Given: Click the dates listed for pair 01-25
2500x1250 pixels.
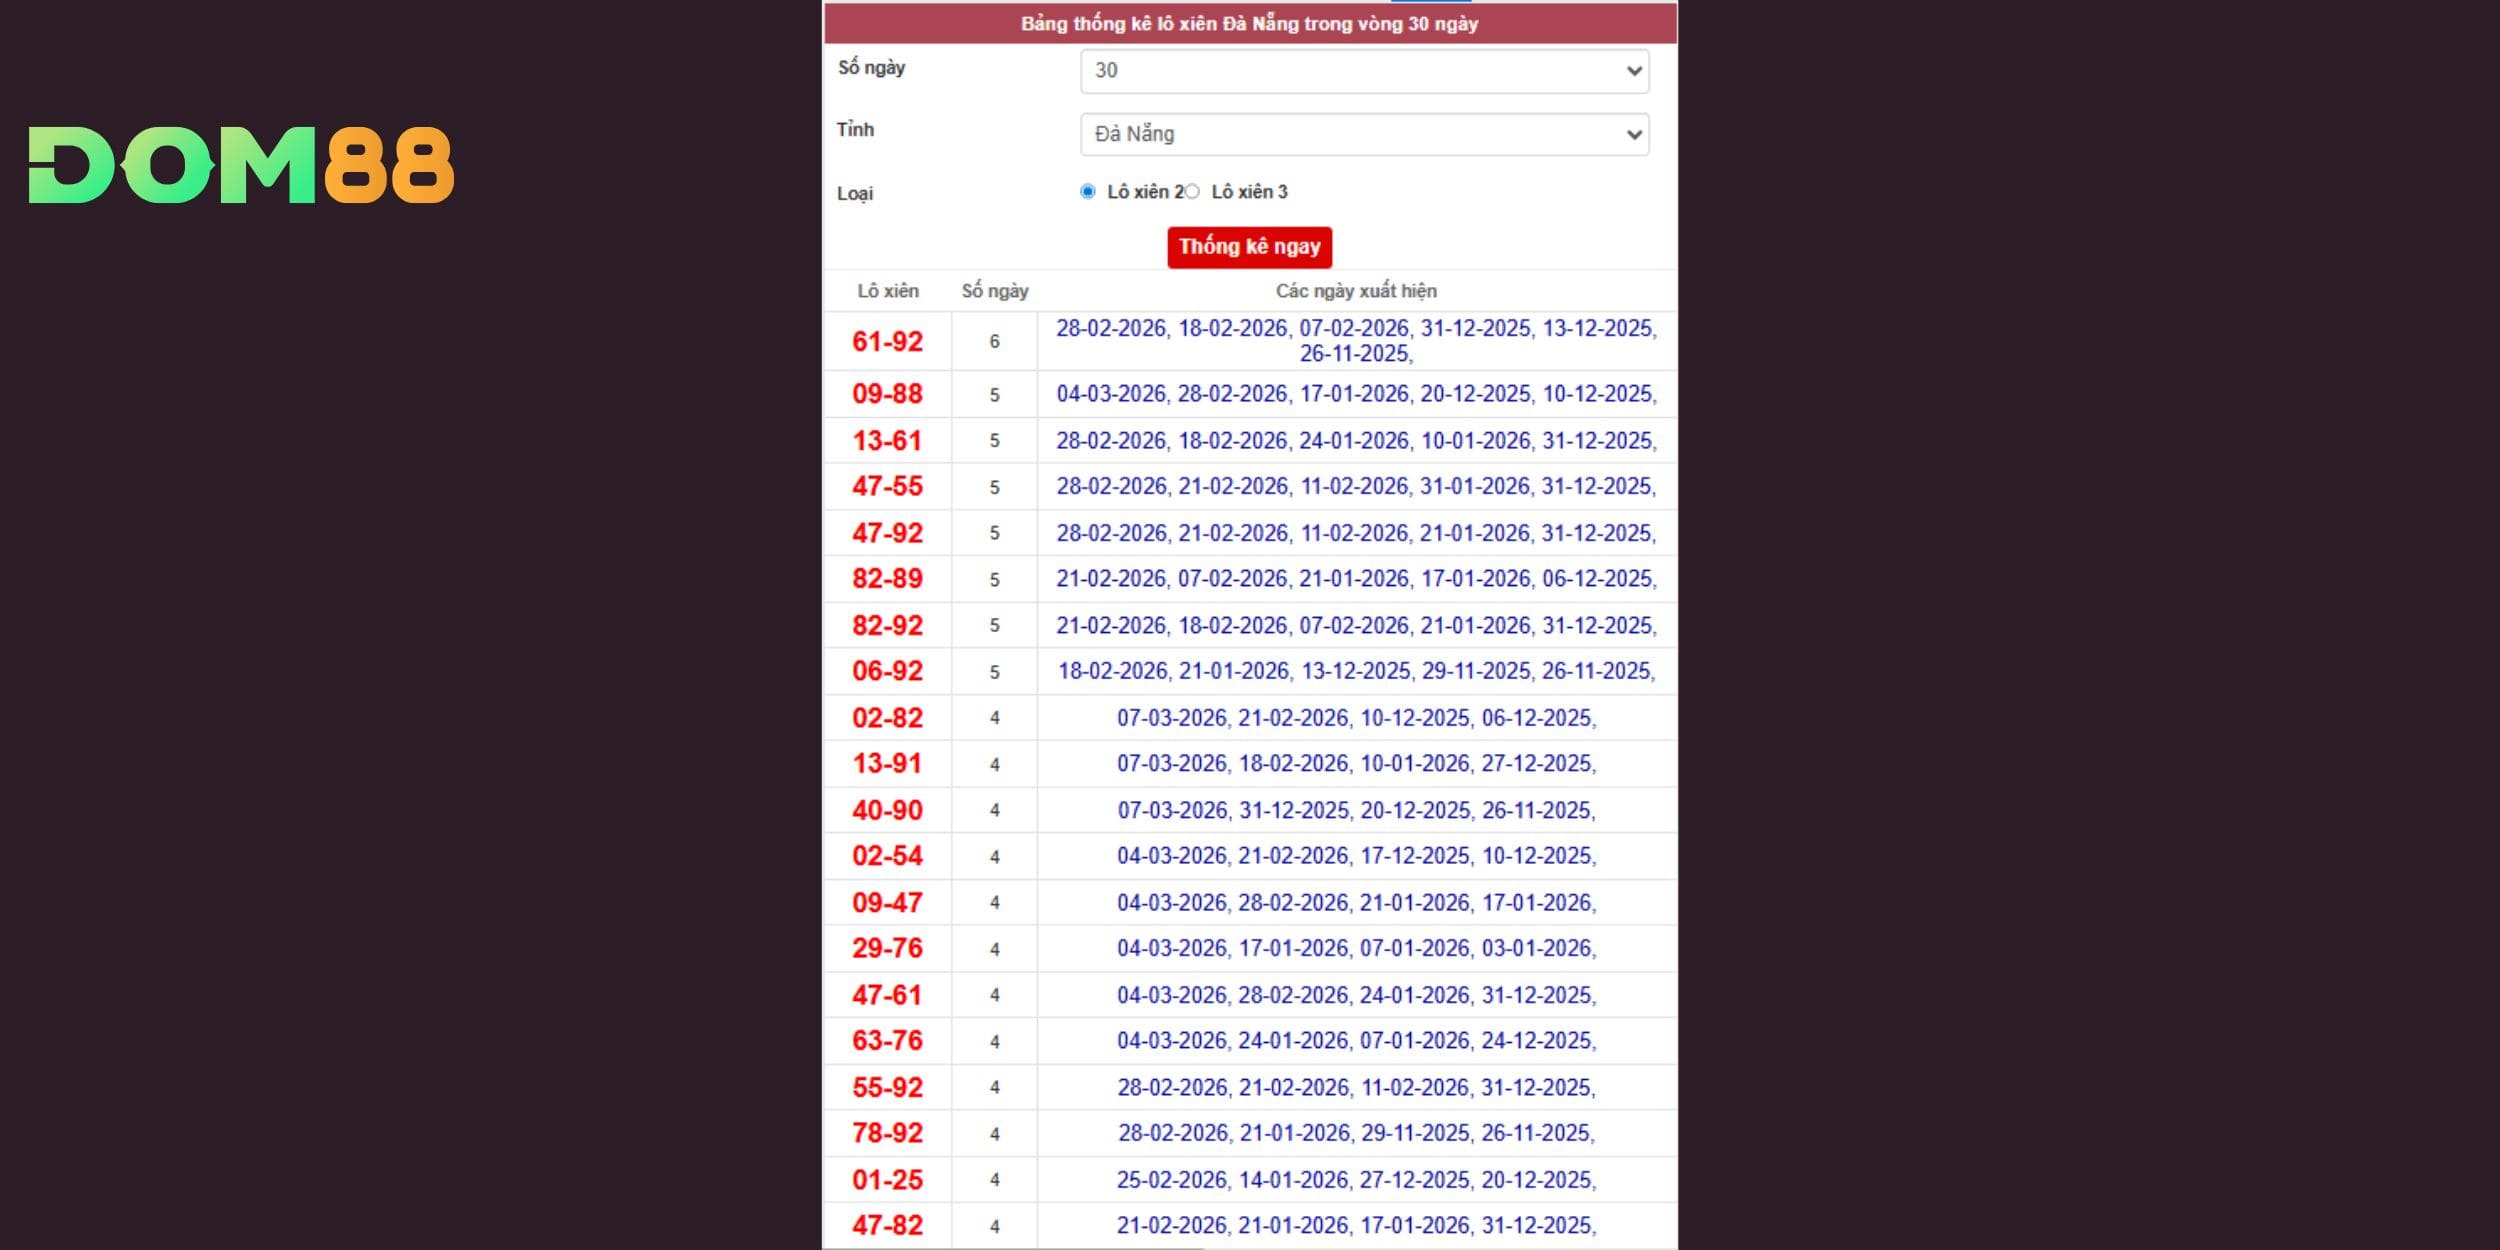Looking at the screenshot, I should tap(1356, 1180).
